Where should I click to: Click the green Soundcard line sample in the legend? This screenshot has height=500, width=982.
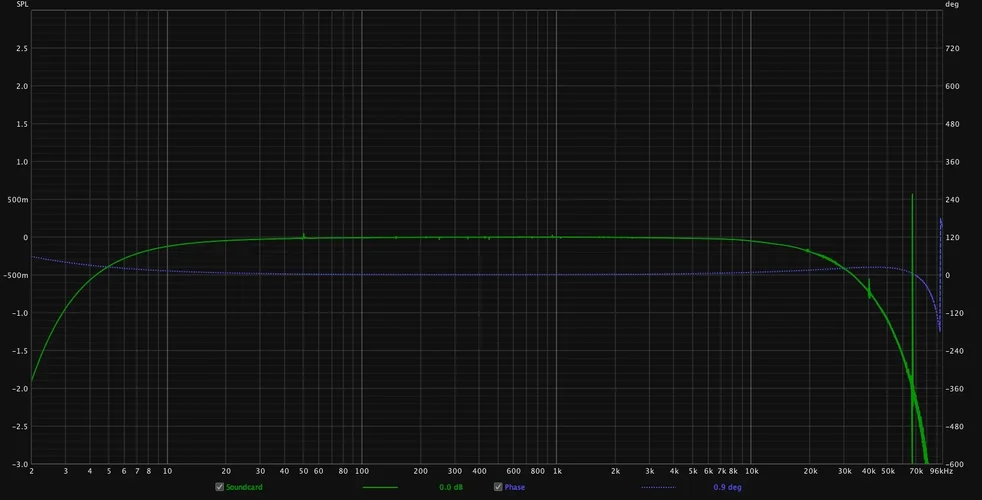coord(380,487)
